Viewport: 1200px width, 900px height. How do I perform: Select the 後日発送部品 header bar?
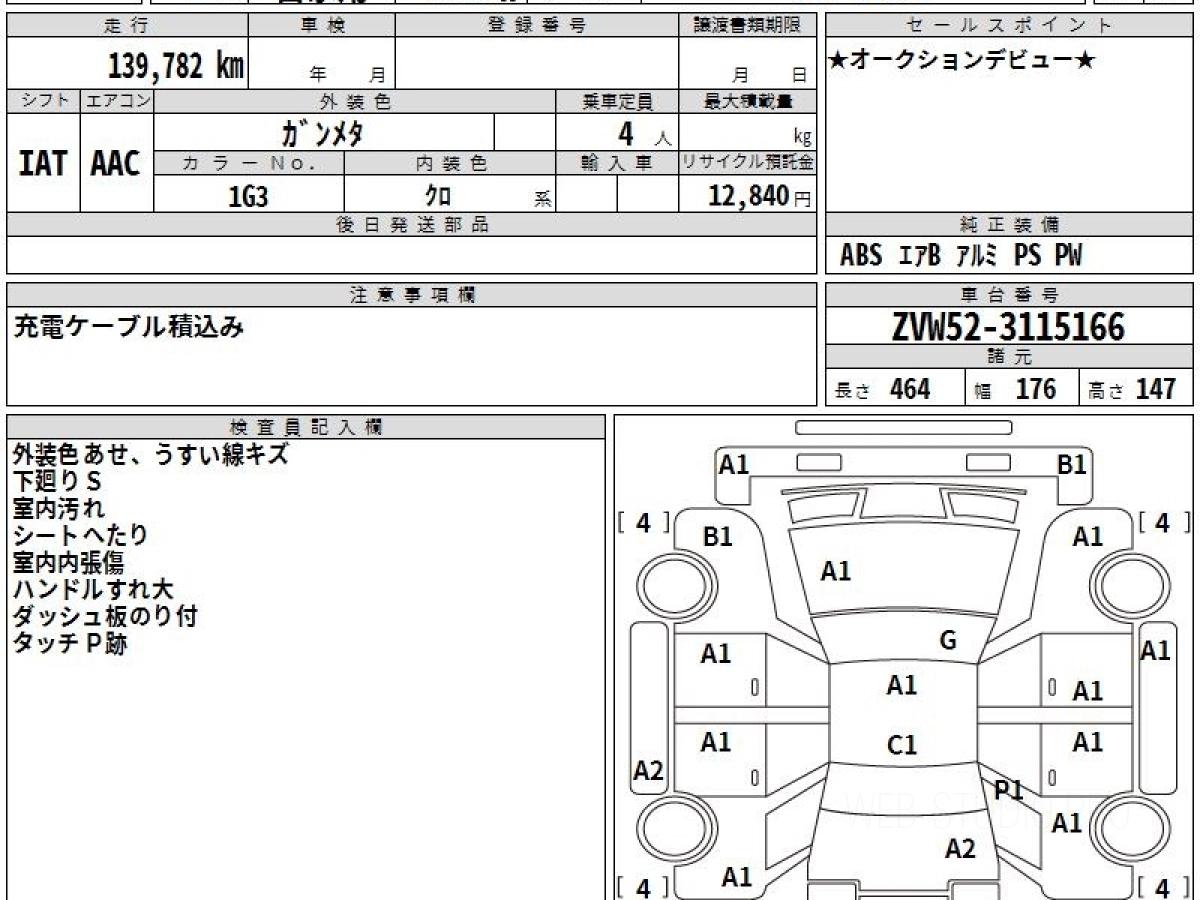pos(412,225)
